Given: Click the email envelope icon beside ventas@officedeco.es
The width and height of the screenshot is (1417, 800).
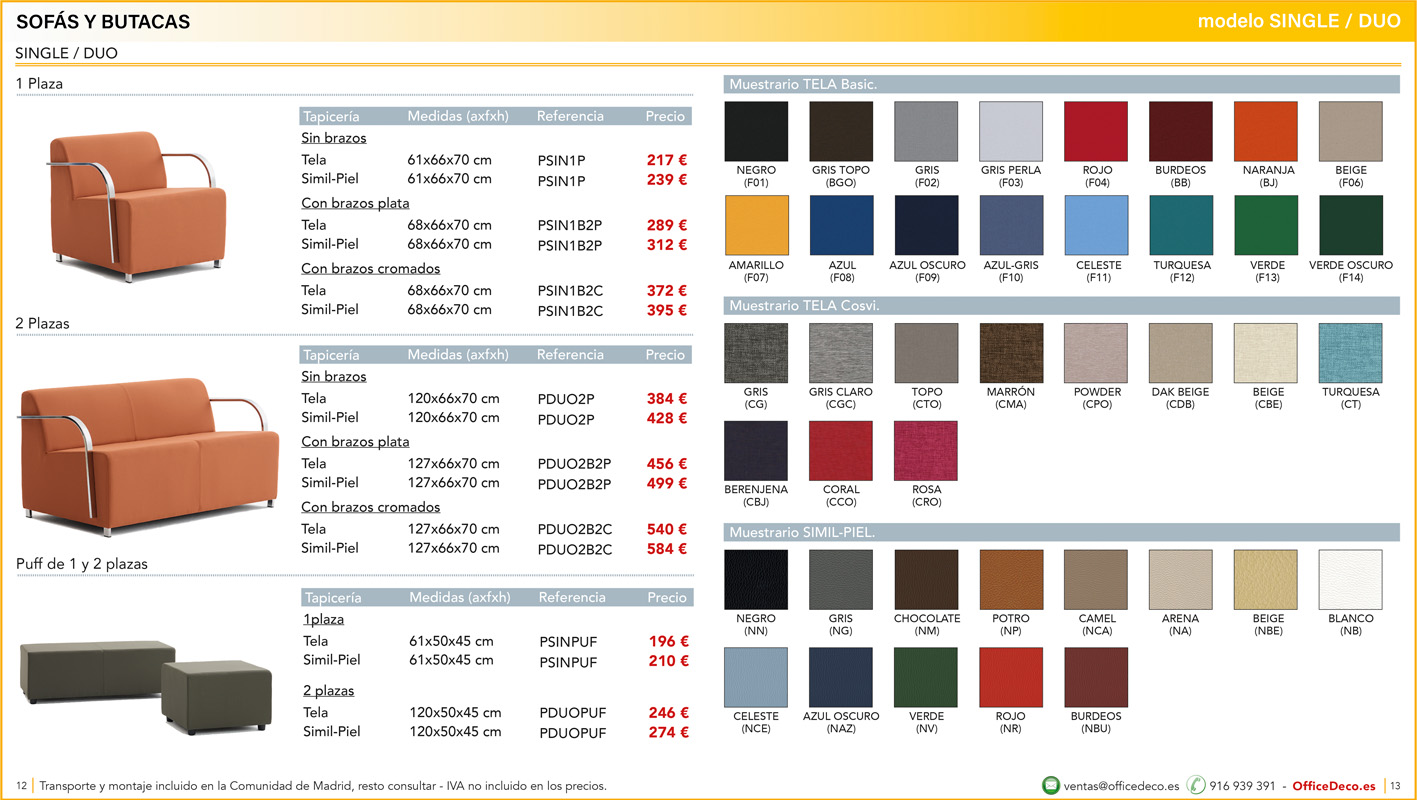Looking at the screenshot, I should coord(1050,786).
